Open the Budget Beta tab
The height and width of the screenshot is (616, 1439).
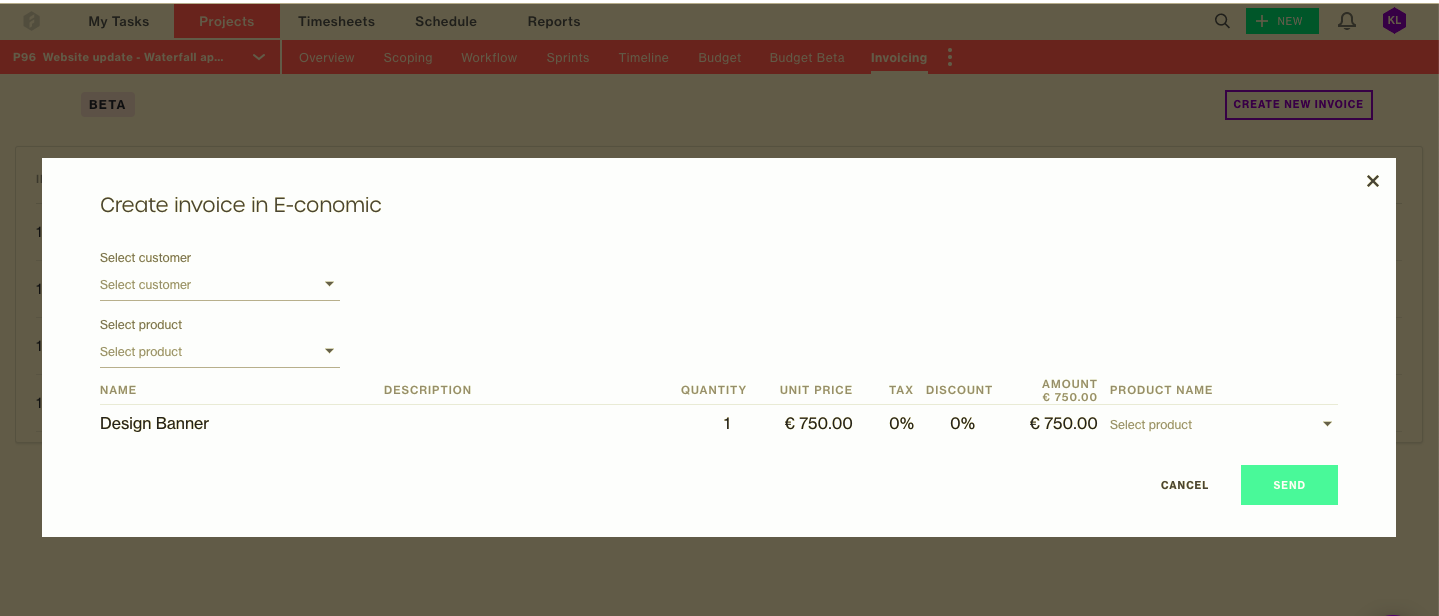tap(807, 57)
